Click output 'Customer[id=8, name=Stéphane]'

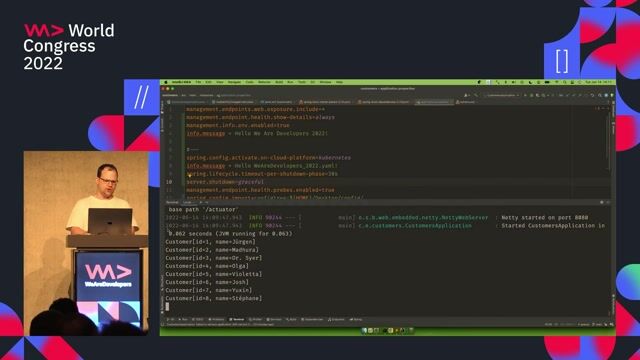[x=214, y=298]
